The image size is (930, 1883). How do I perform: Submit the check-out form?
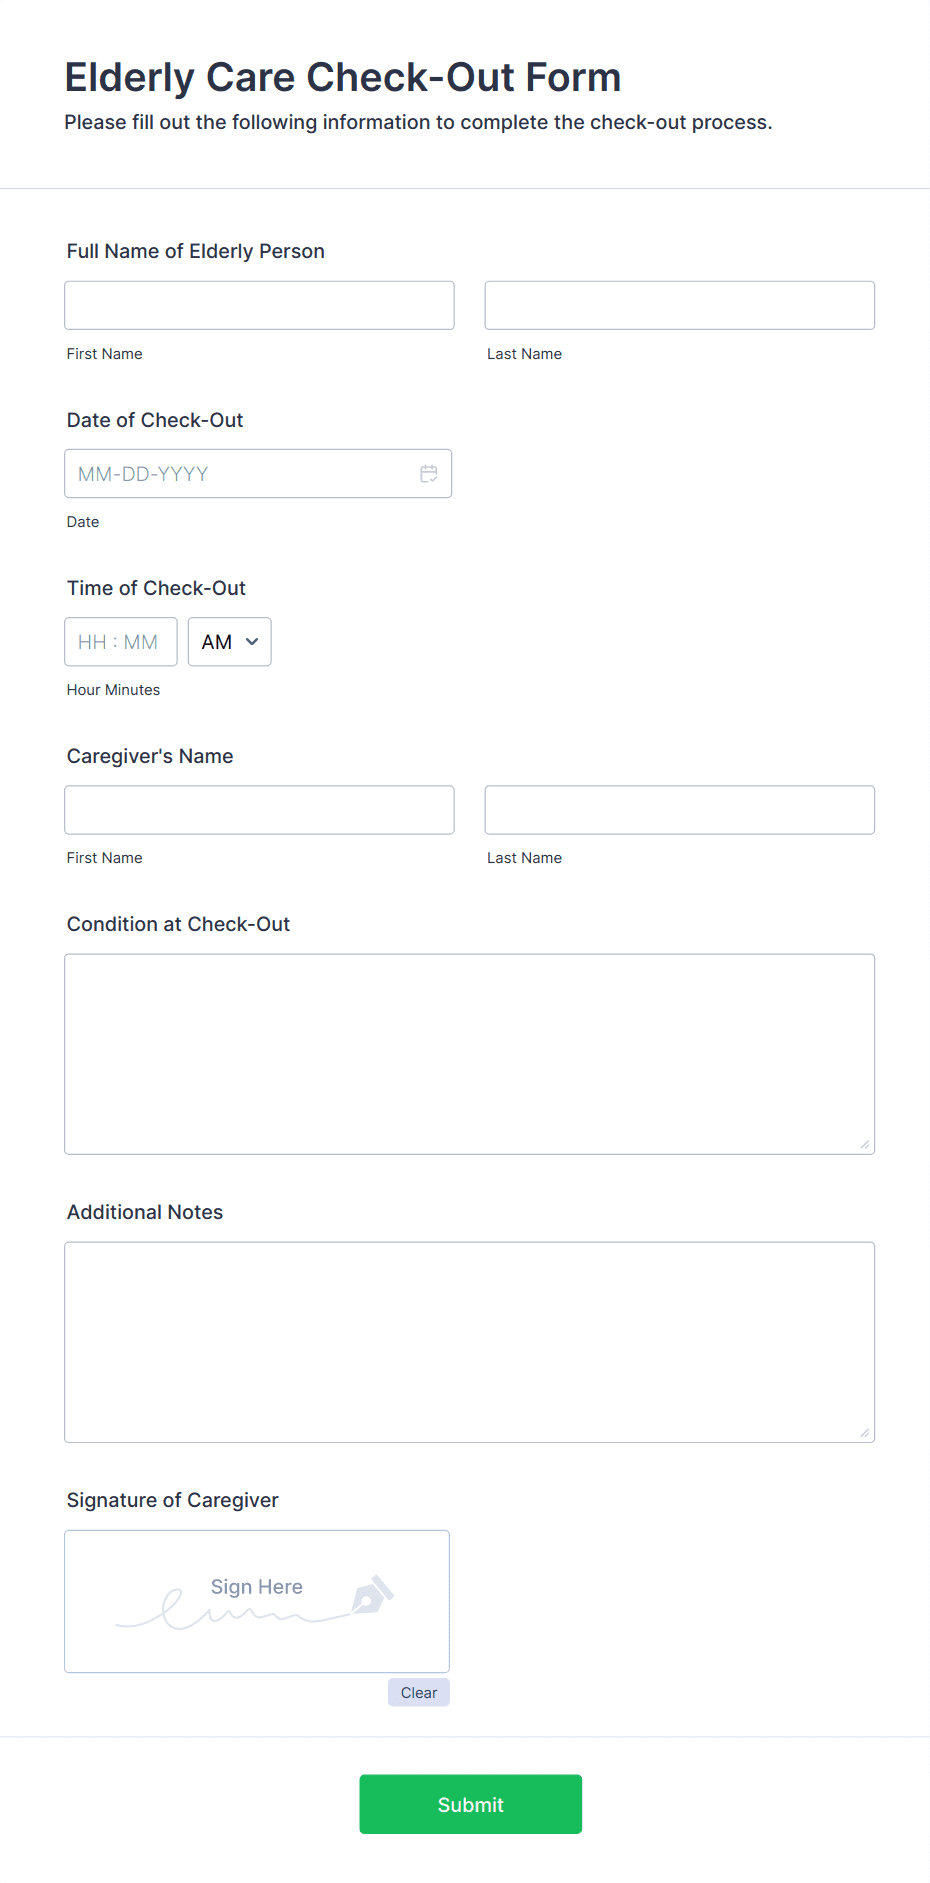coord(470,1804)
